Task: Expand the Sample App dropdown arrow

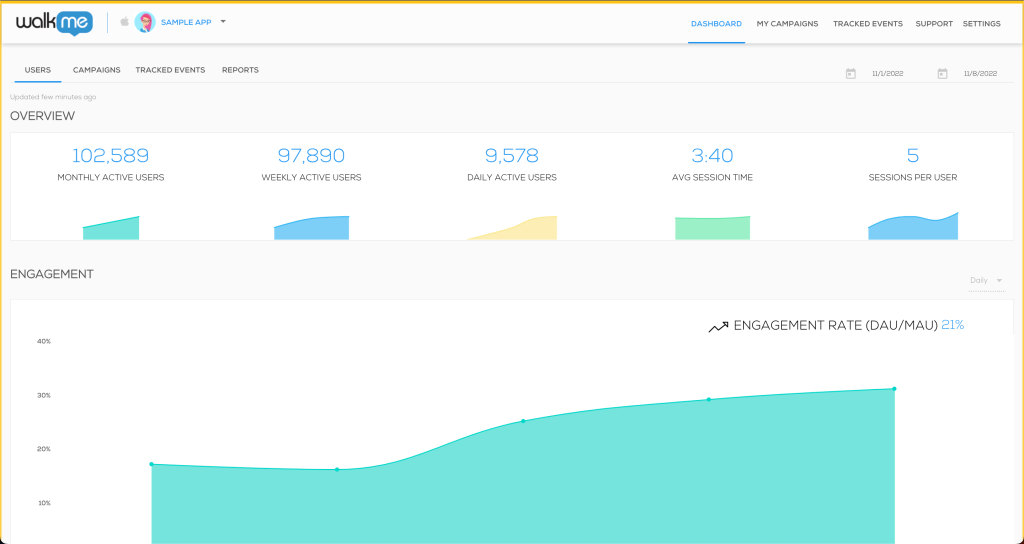Action: [x=223, y=21]
